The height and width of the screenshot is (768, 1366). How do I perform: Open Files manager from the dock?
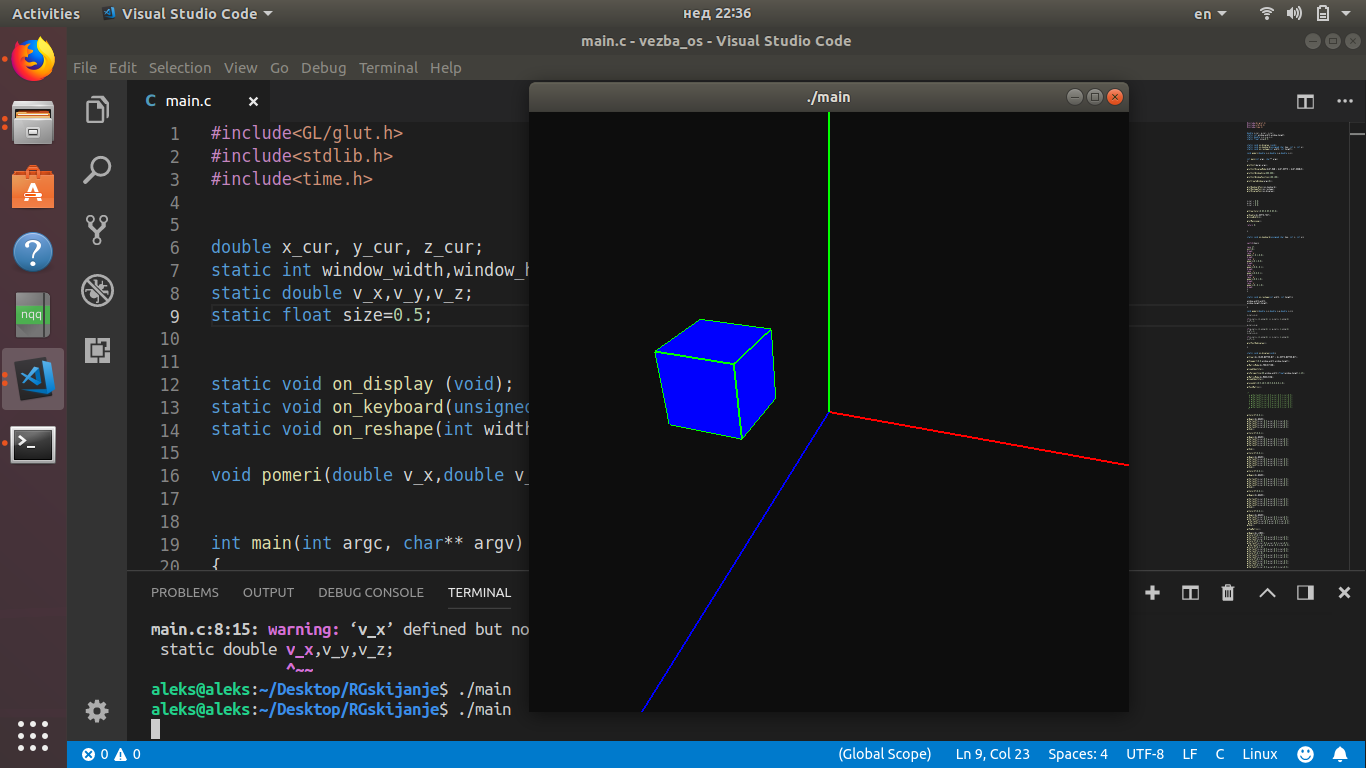33,123
